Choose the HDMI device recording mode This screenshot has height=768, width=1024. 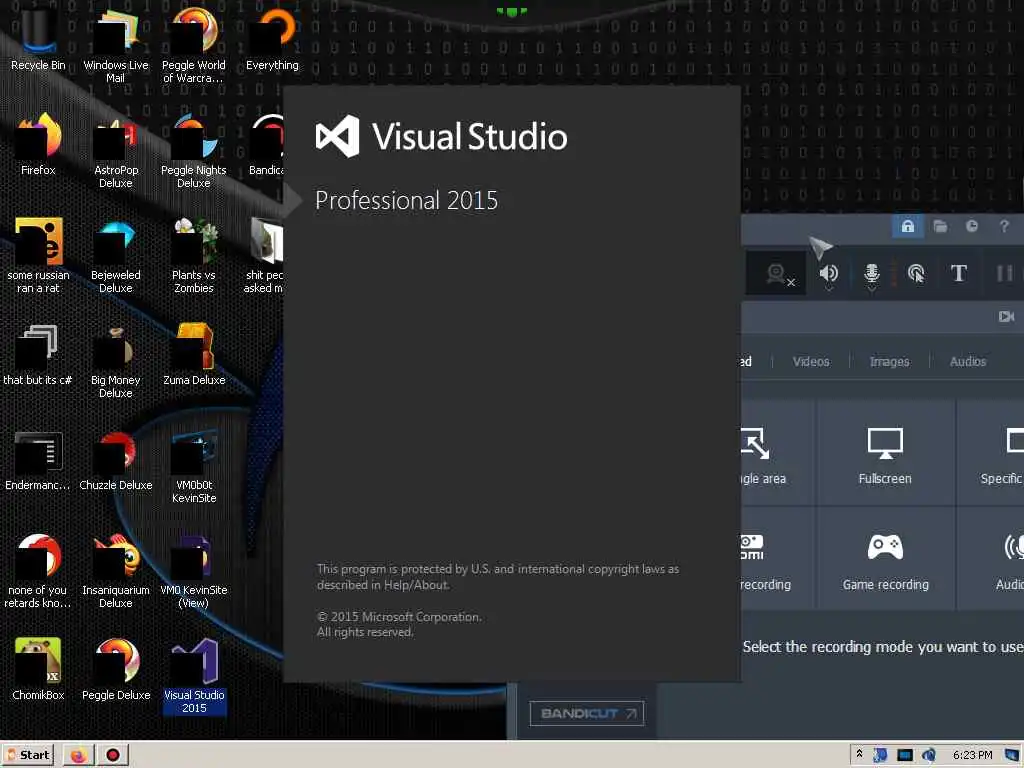777,560
